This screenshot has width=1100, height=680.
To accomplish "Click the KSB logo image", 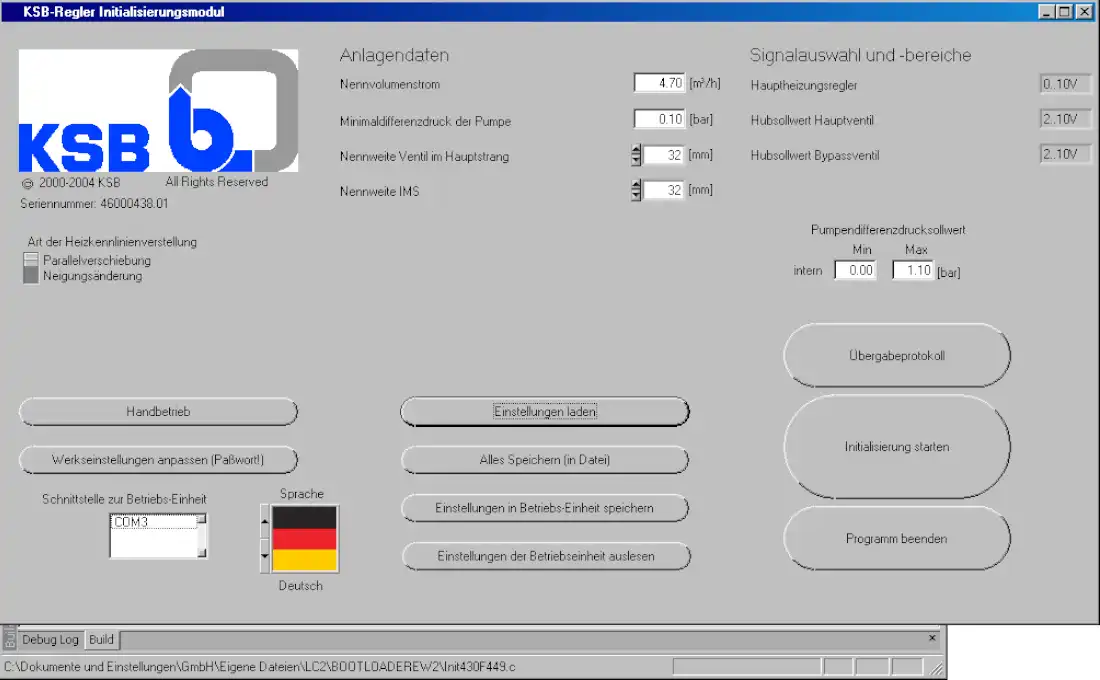I will pyautogui.click(x=158, y=112).
